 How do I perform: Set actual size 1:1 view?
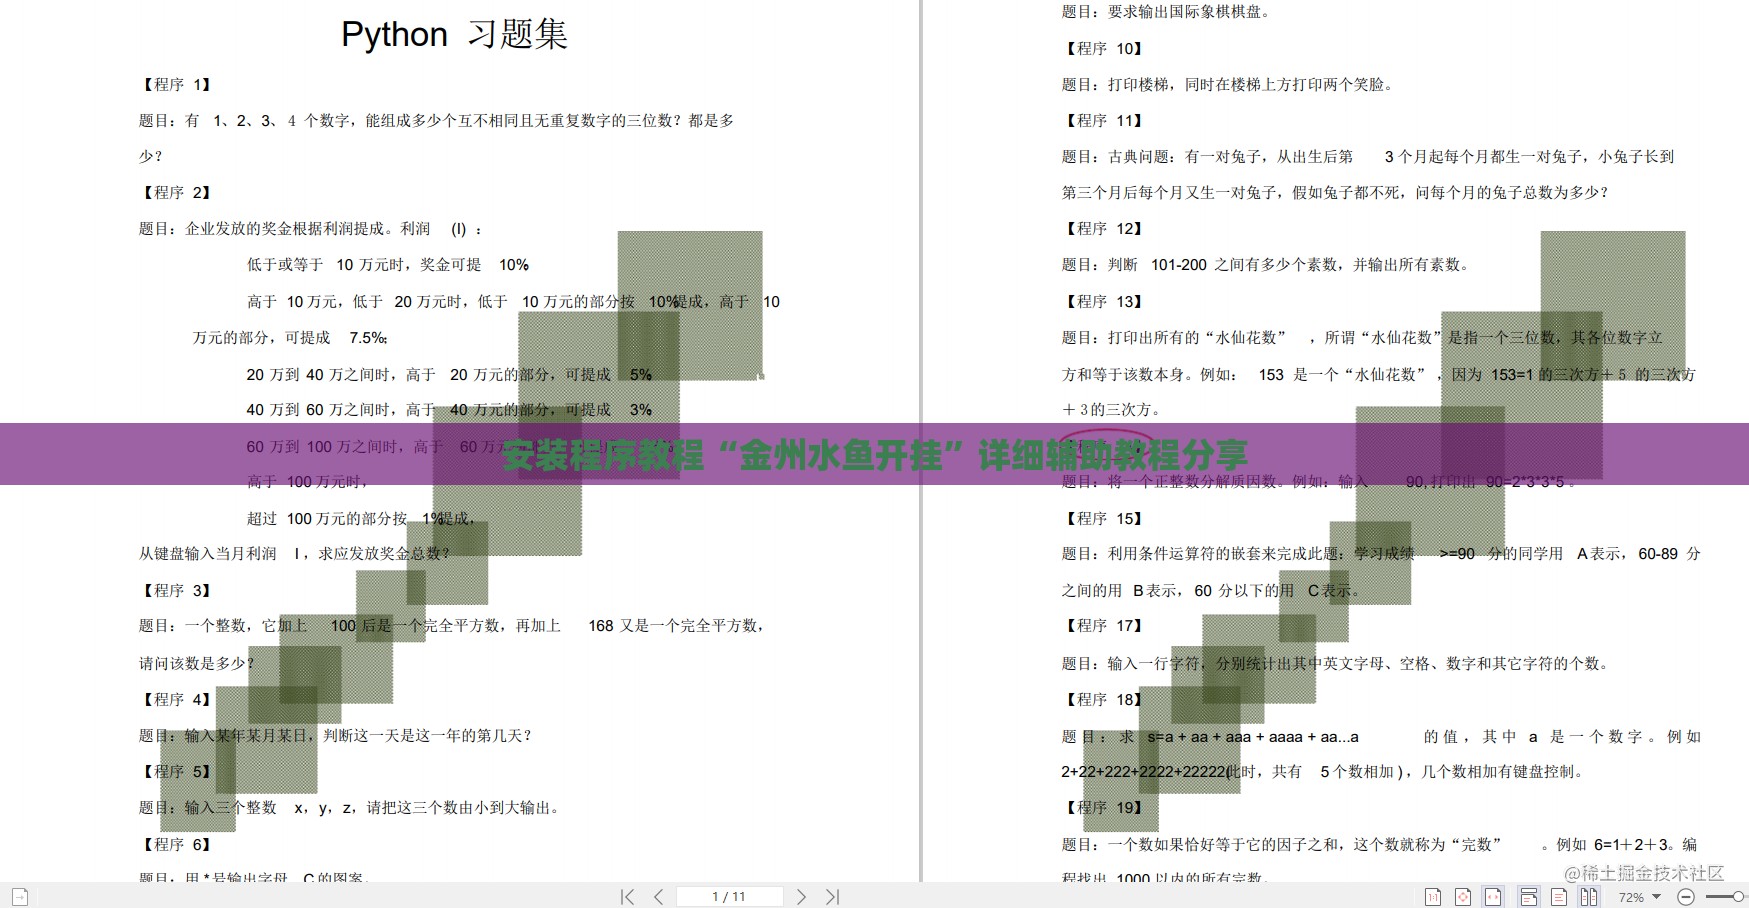point(1433,897)
